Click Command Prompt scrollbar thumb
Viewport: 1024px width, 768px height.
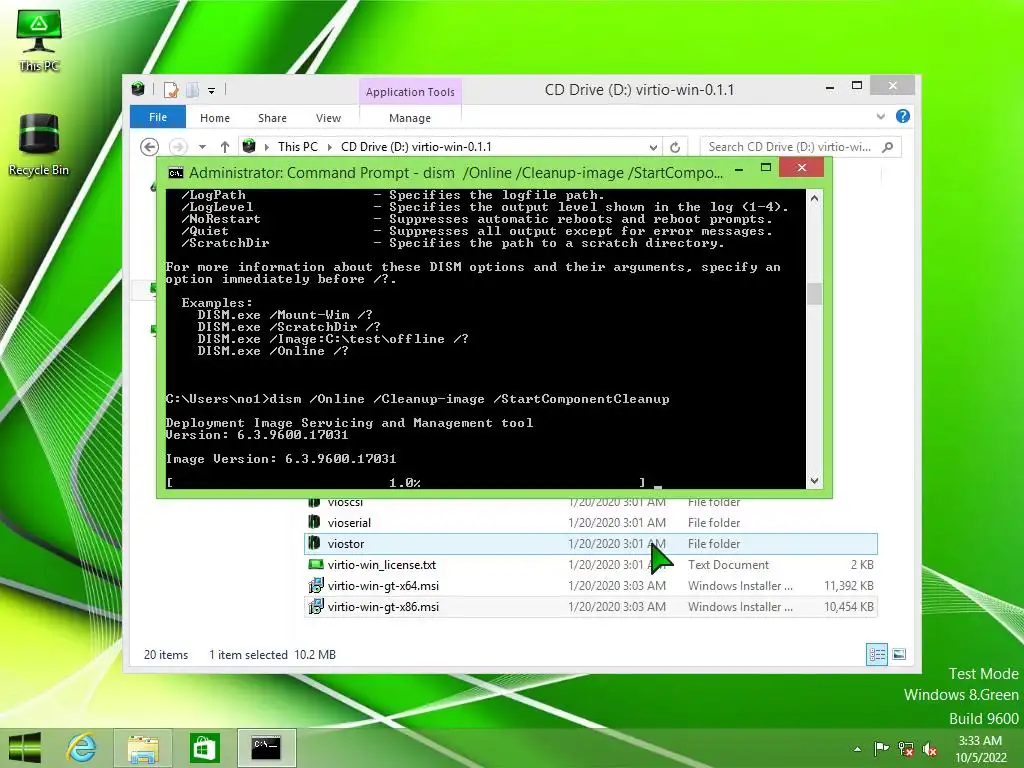[814, 294]
